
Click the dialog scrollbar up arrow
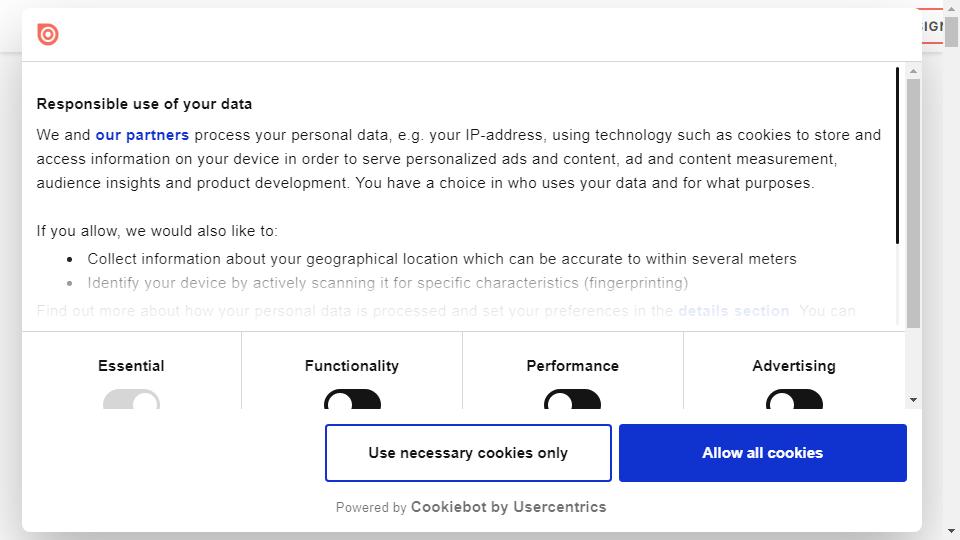(913, 71)
